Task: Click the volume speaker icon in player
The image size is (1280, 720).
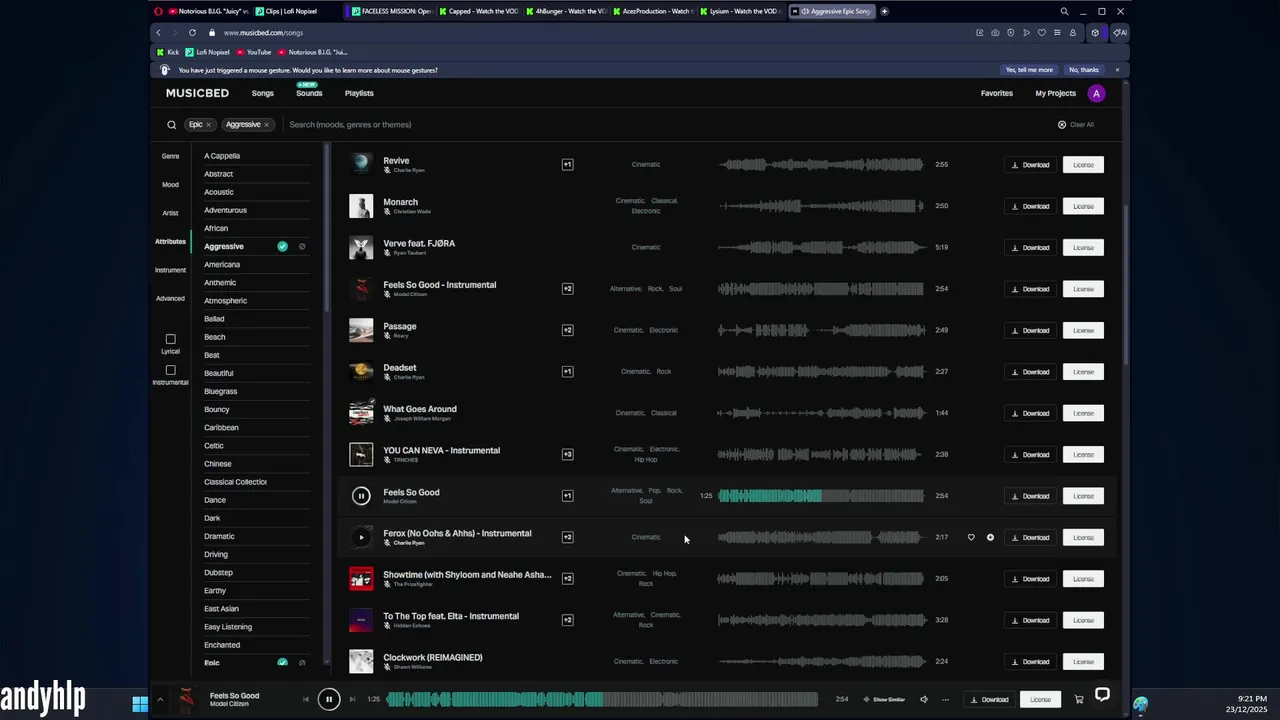Action: pos(924,699)
